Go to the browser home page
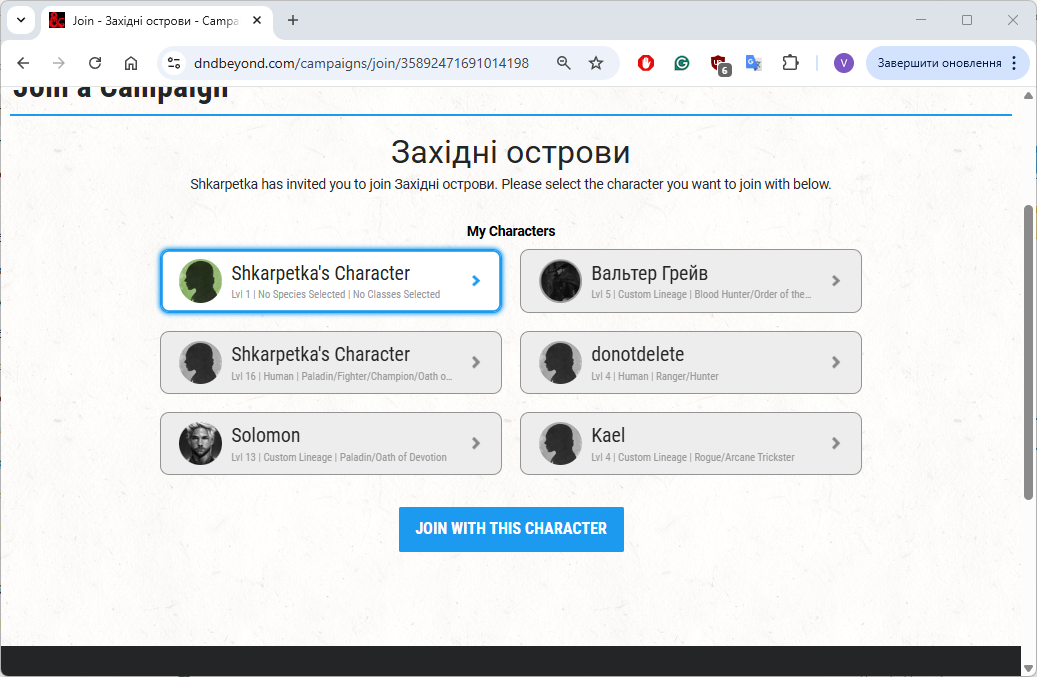 tap(131, 63)
